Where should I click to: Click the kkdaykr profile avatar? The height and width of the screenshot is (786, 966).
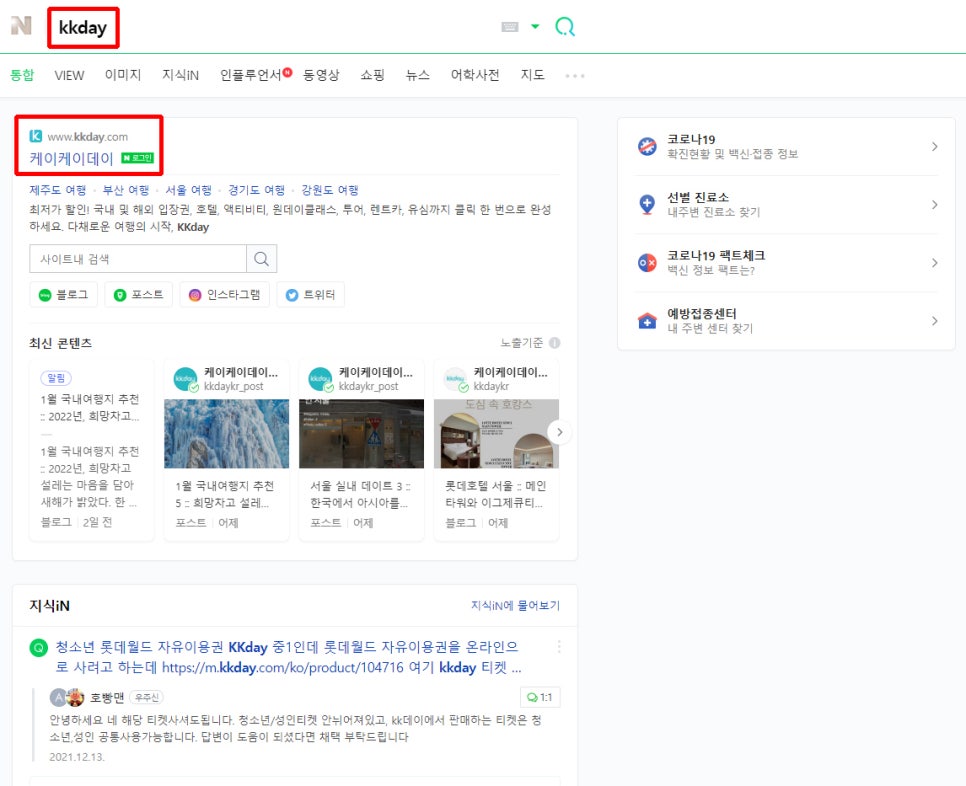[456, 379]
